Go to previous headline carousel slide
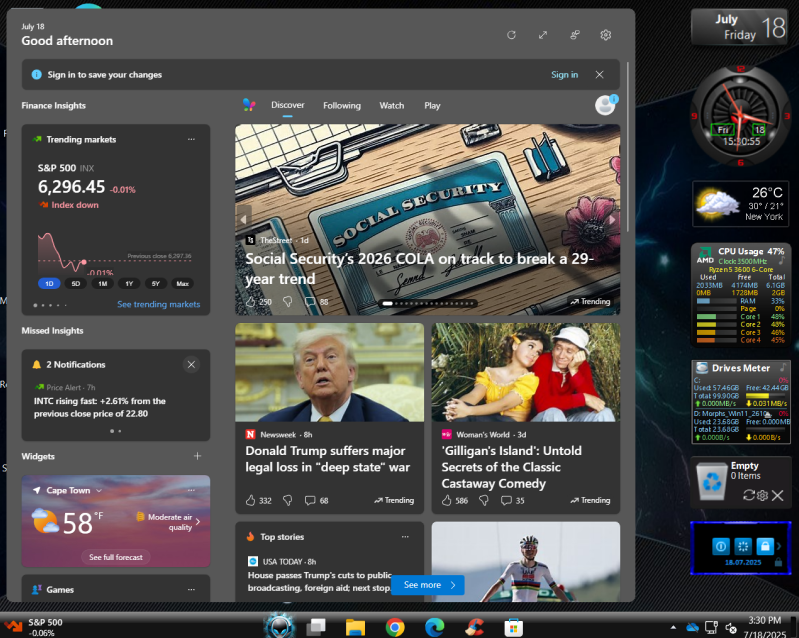Image resolution: width=799 pixels, height=638 pixels. pyautogui.click(x=244, y=219)
